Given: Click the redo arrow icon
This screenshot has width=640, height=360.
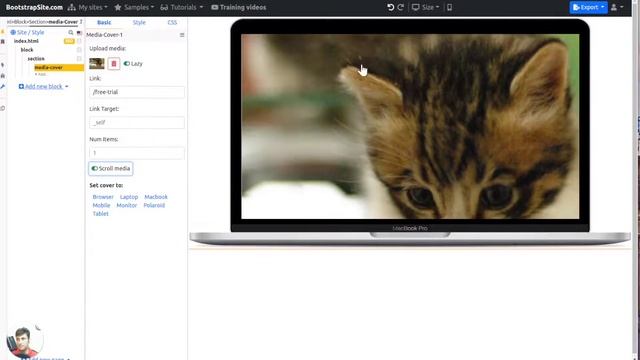Looking at the screenshot, I should [401, 7].
